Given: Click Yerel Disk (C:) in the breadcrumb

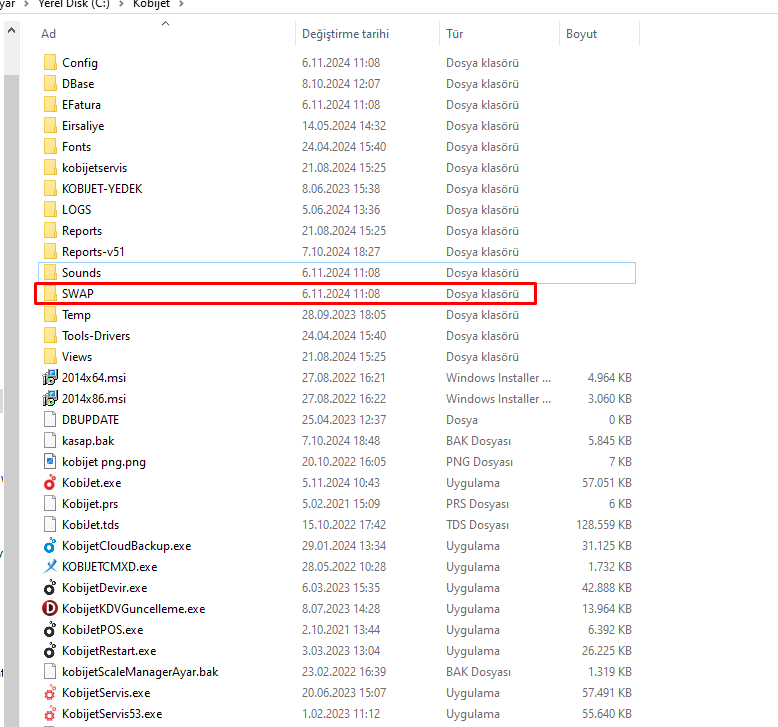Looking at the screenshot, I should point(74,4).
